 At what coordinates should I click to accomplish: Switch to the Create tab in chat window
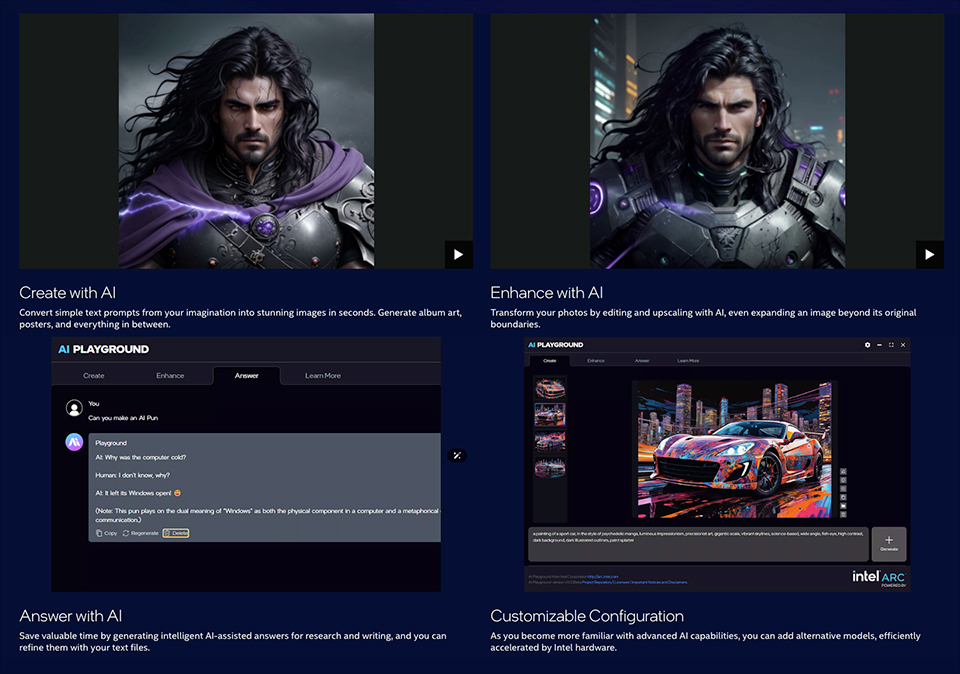click(x=94, y=376)
